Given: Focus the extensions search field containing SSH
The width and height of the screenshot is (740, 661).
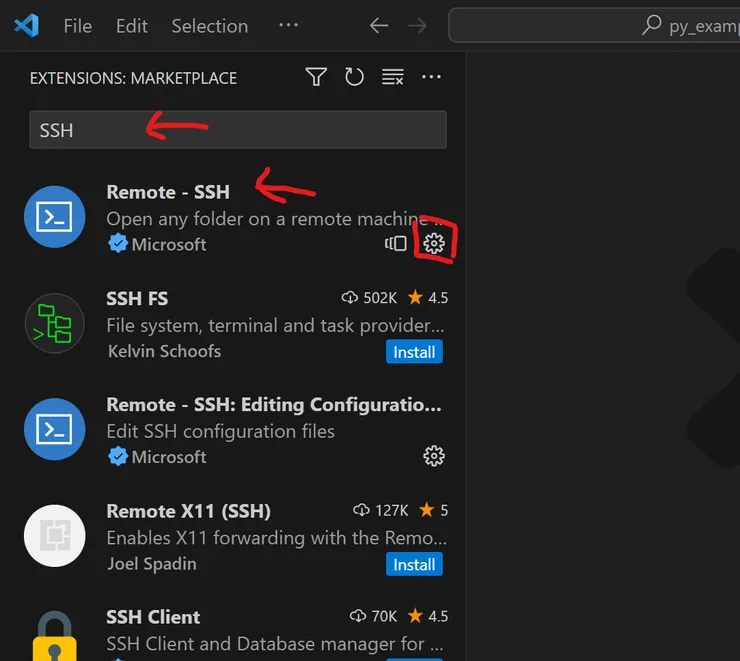Looking at the screenshot, I should (238, 130).
